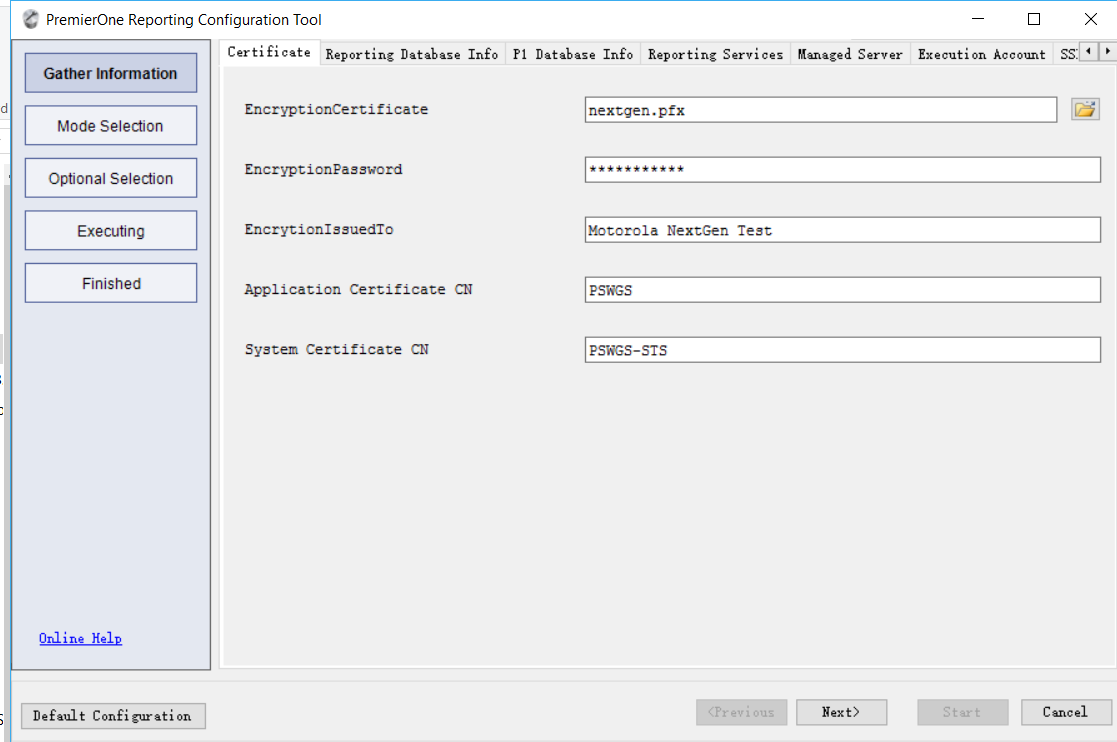Image resolution: width=1117 pixels, height=742 pixels.
Task: Click the Application Certificate CN label
Action: 358,289
